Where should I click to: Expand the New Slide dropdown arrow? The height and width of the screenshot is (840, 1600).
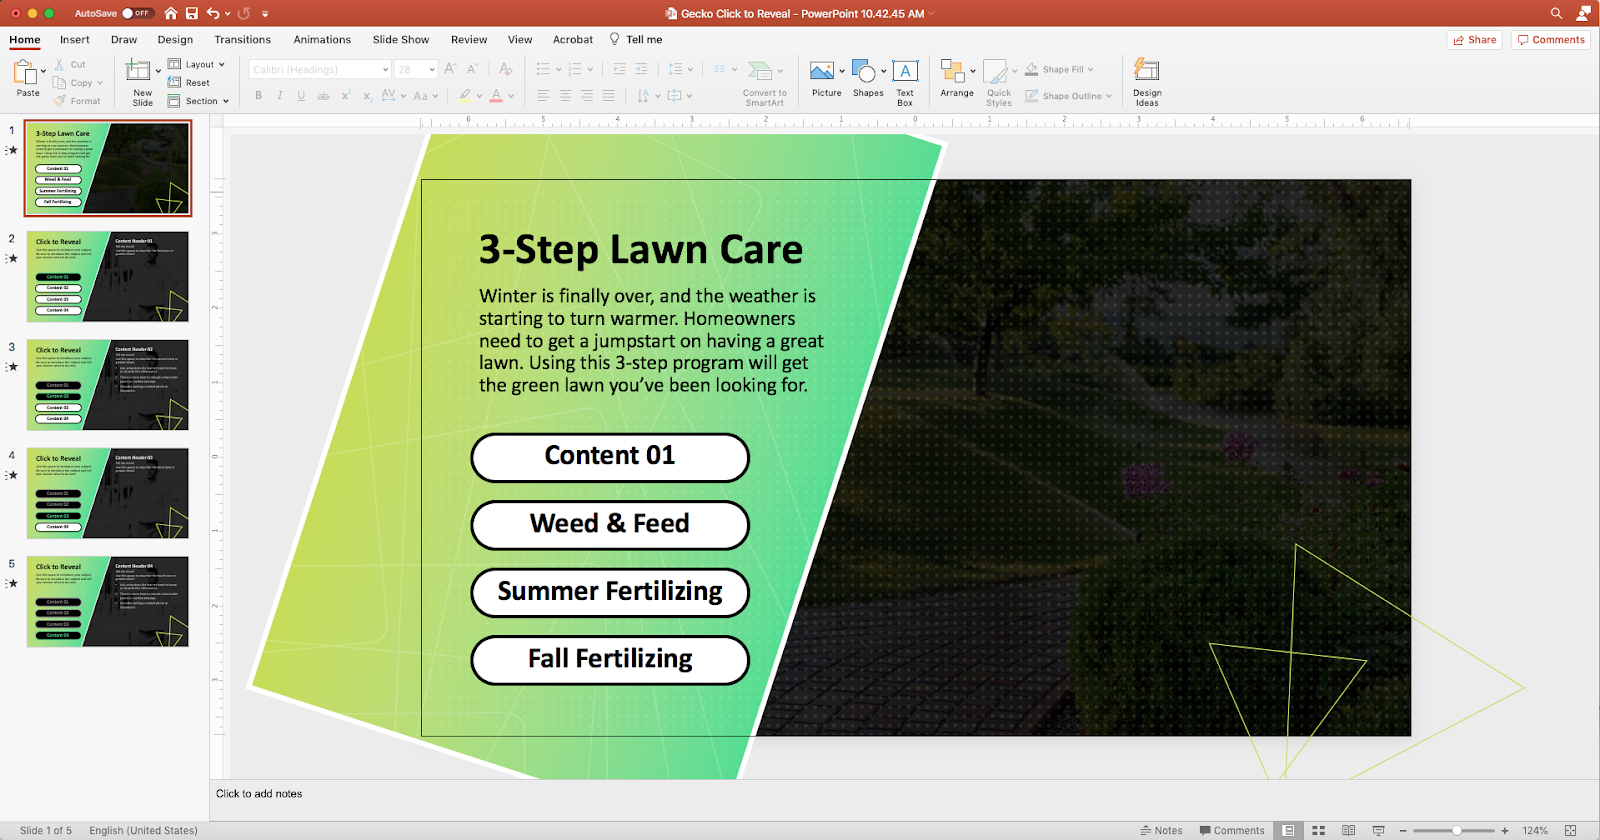(x=158, y=72)
